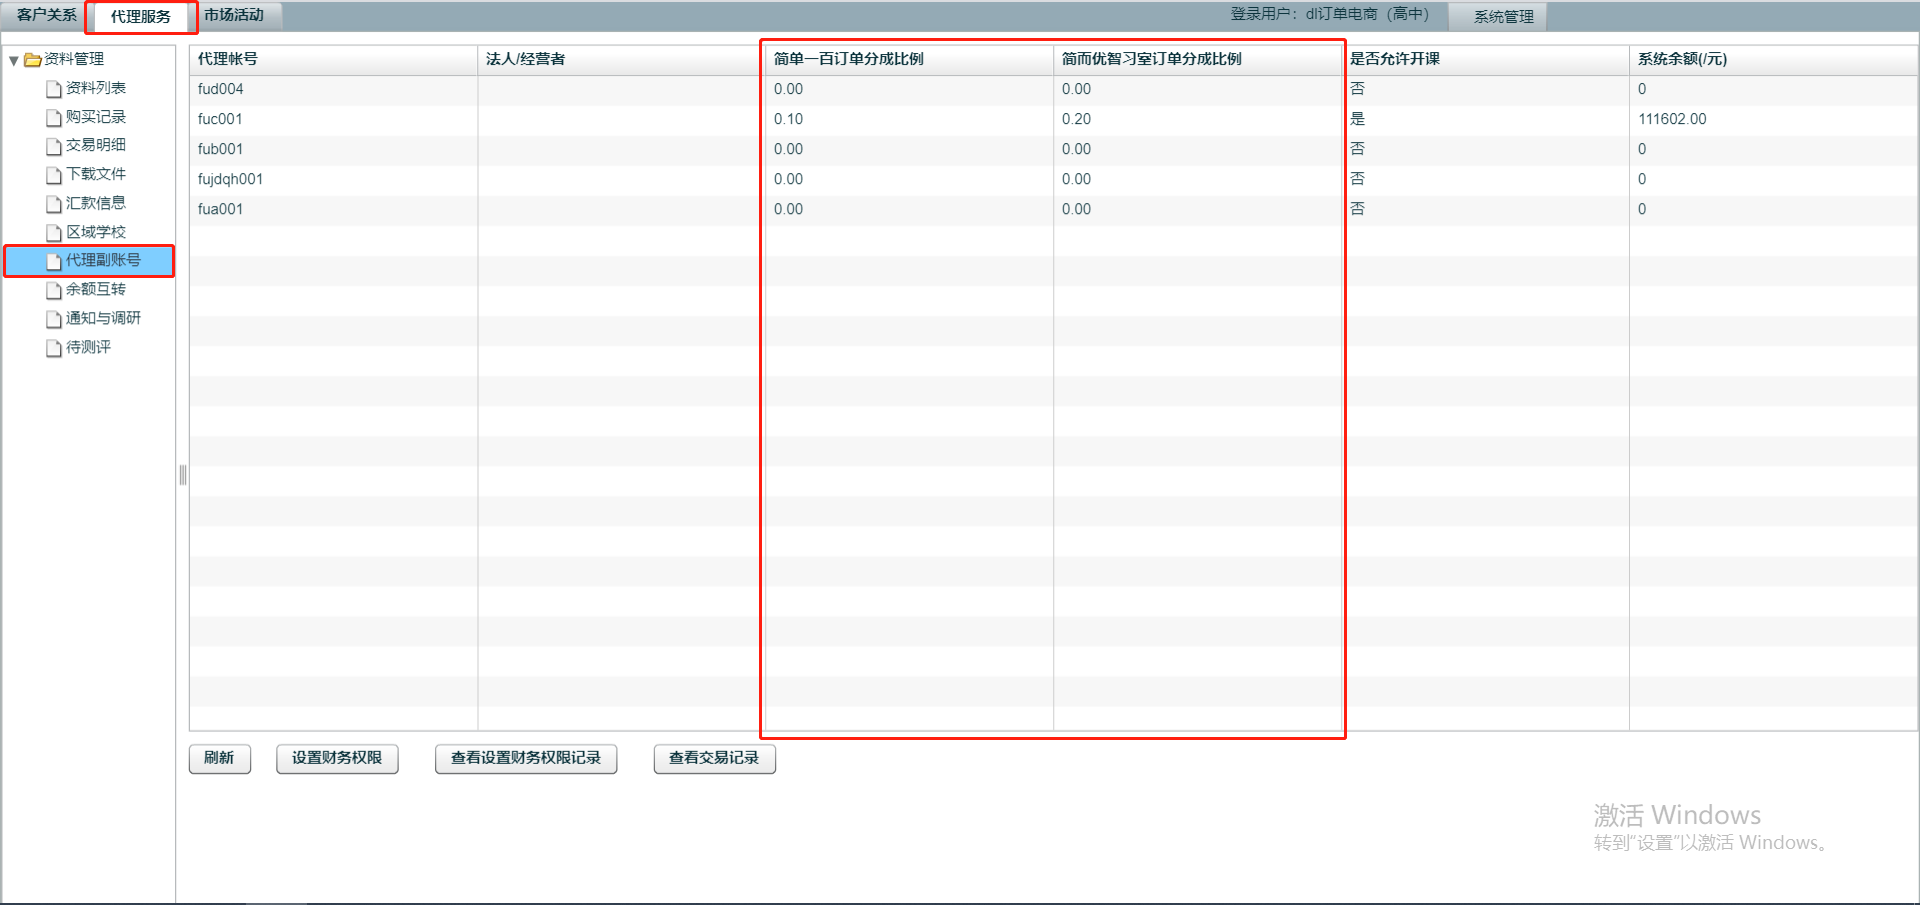
Task: Click the 购买记录 page icon
Action: click(54, 118)
